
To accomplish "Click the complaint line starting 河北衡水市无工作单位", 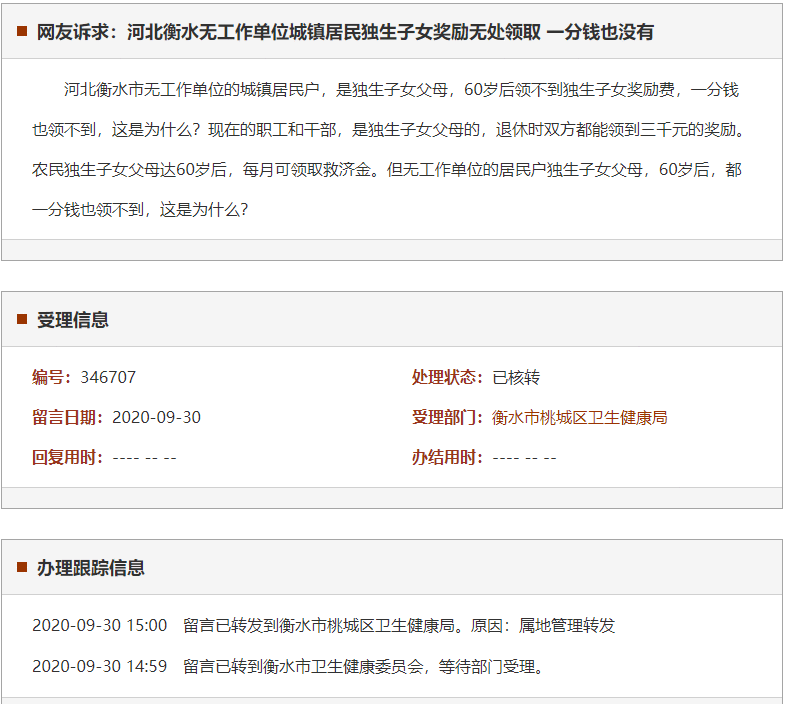I will (401, 90).
